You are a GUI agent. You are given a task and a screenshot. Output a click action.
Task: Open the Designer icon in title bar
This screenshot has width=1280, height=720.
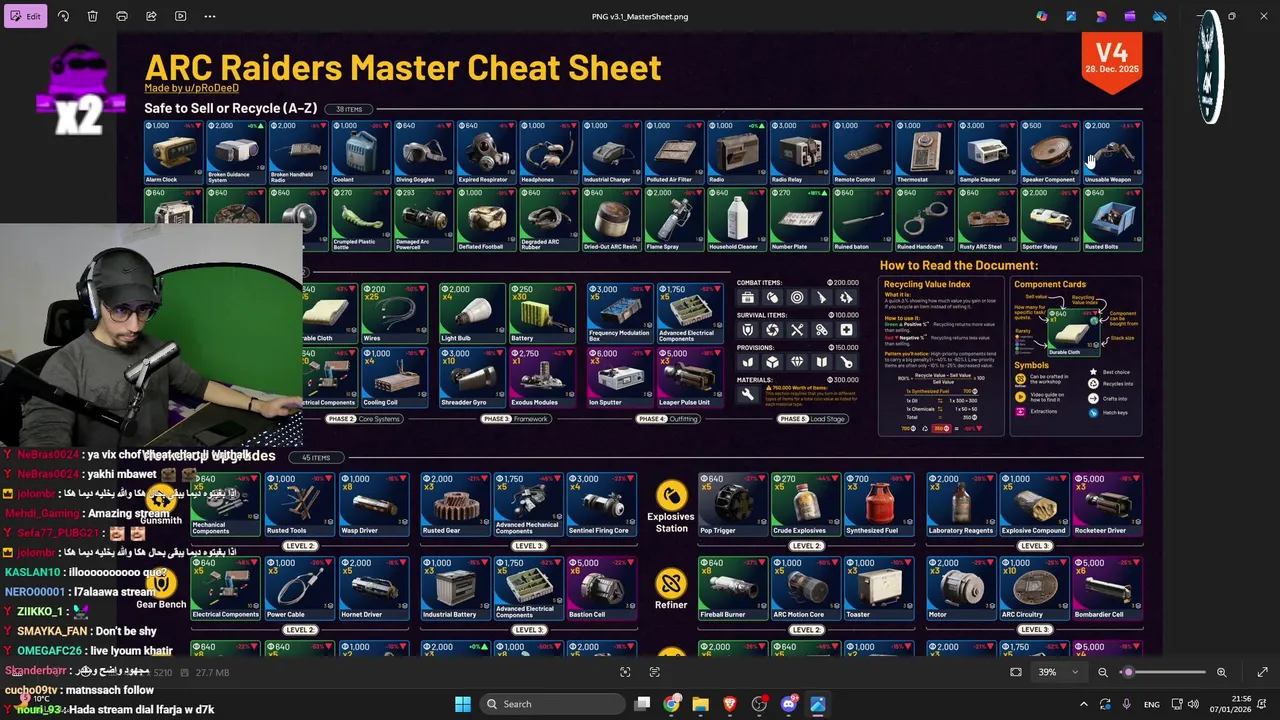coord(1101,16)
